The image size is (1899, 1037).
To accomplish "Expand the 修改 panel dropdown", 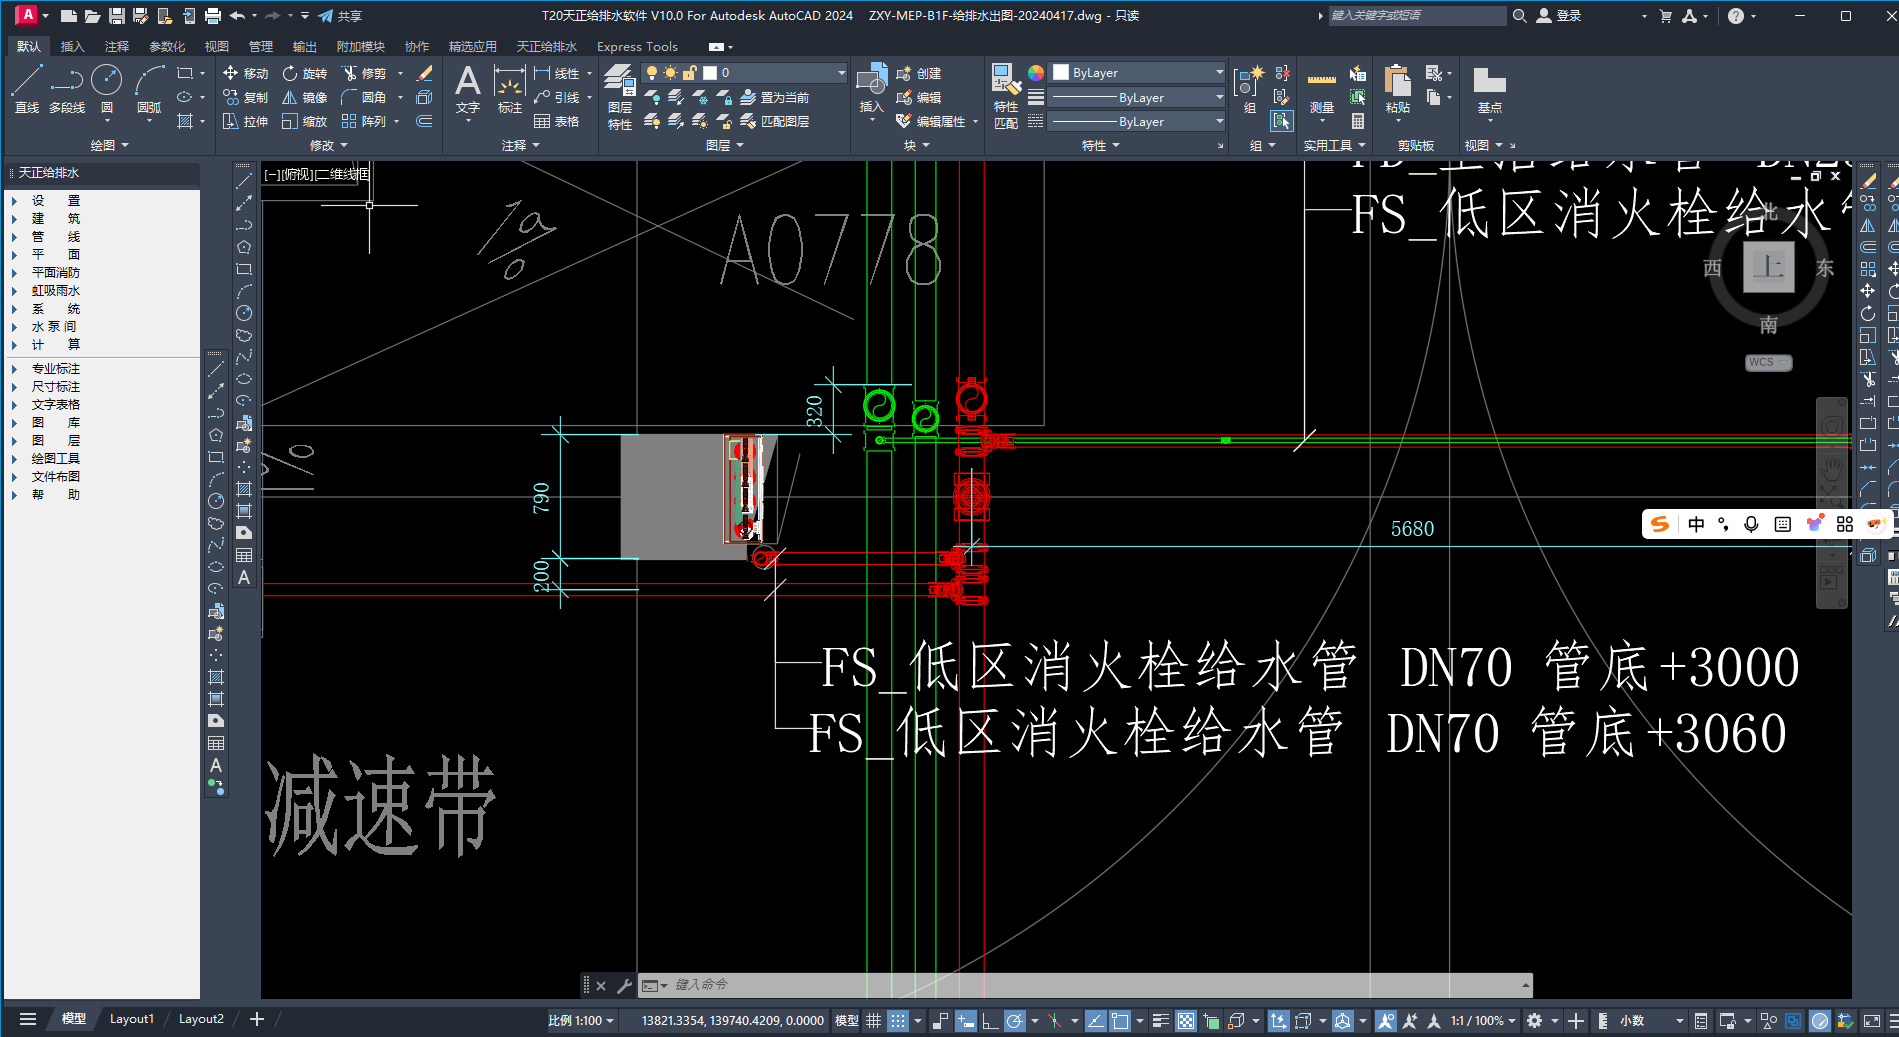I will click(329, 146).
